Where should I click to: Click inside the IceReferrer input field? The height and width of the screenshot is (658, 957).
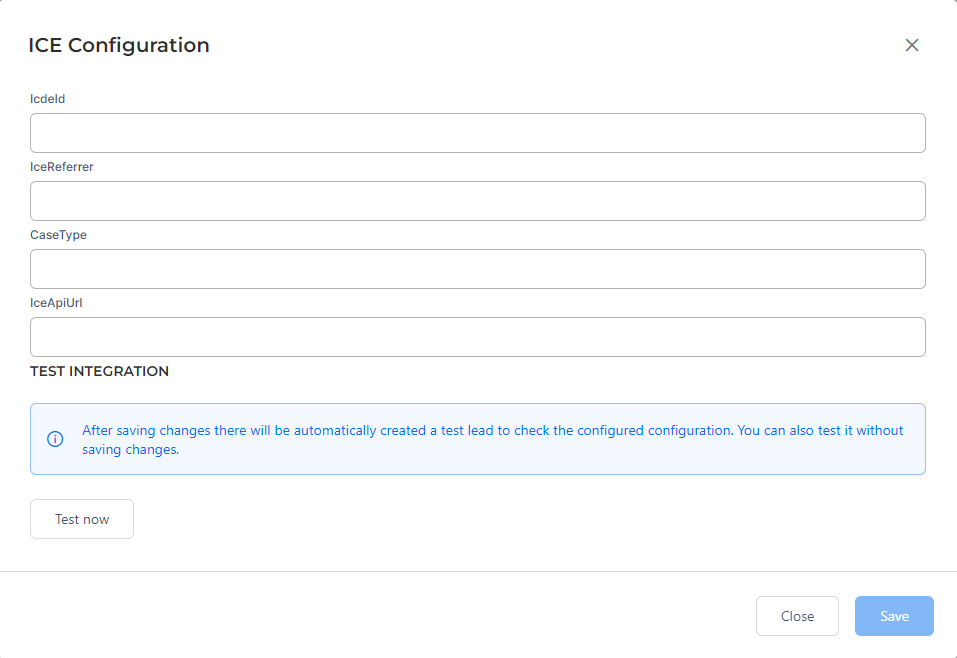477,200
